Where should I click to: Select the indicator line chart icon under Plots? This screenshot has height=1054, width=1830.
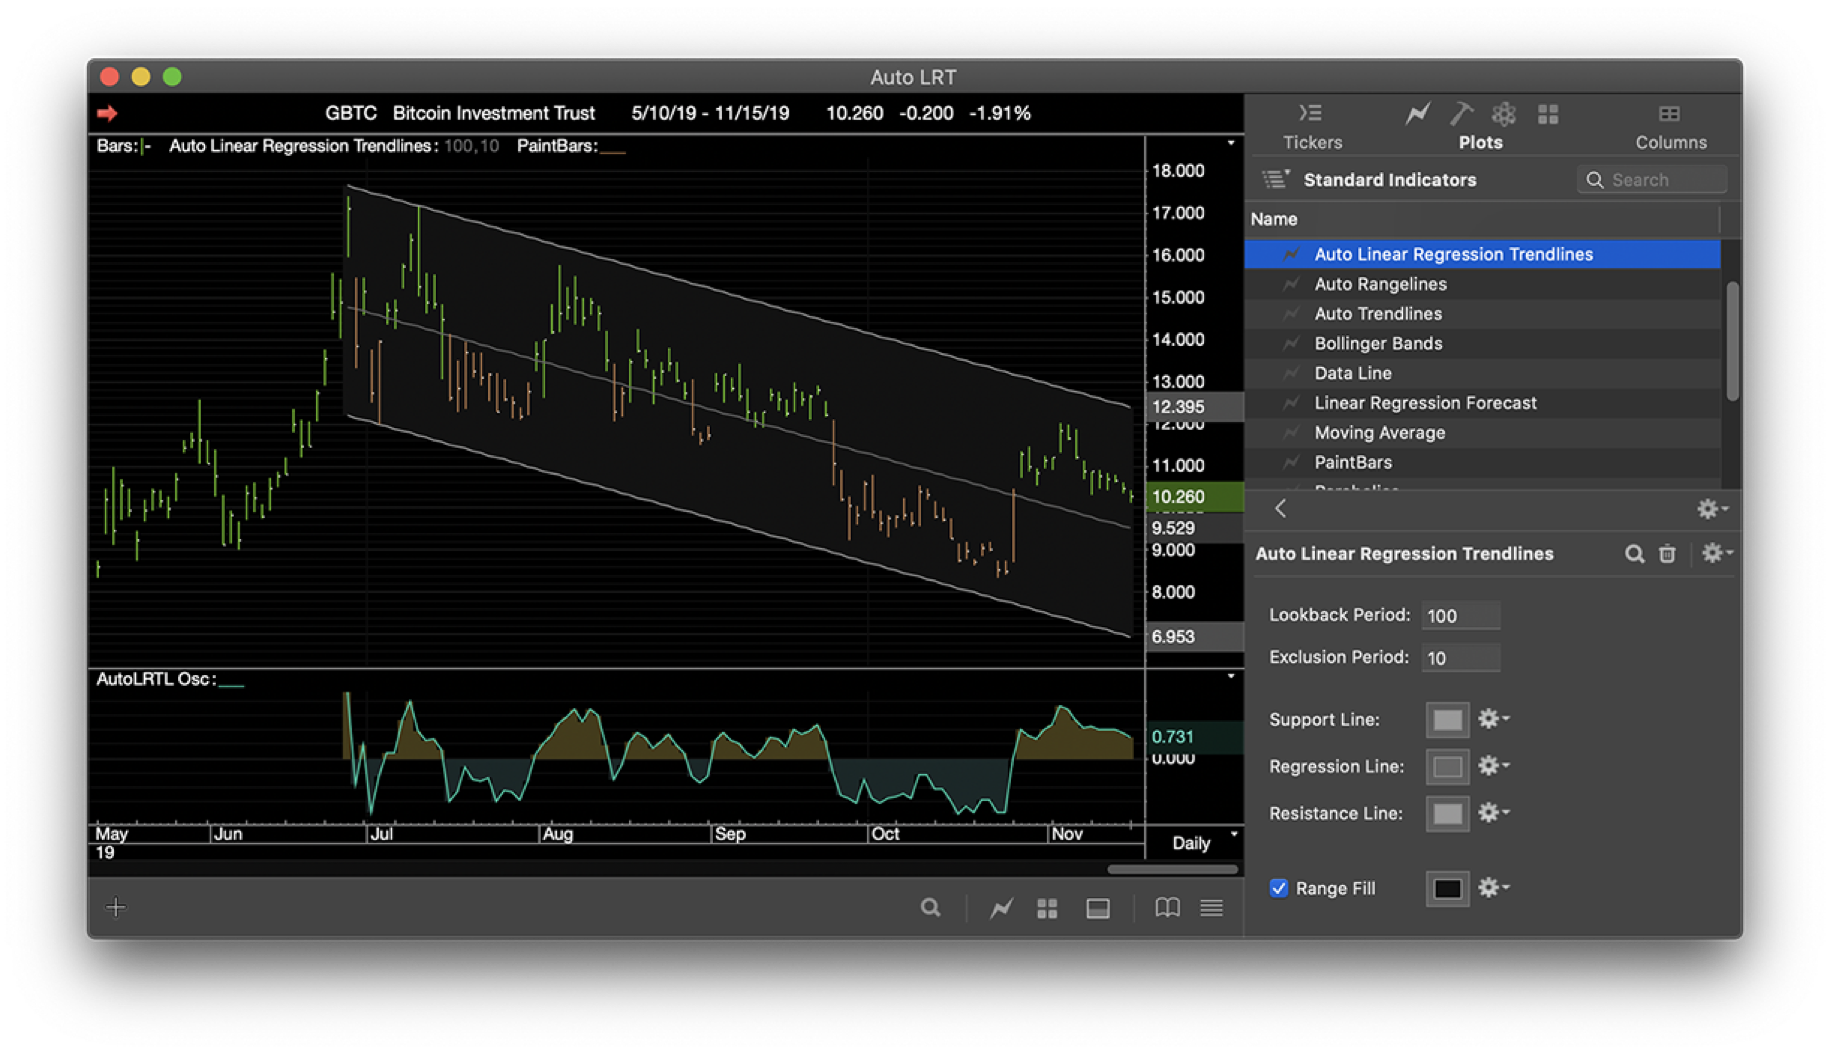(x=1416, y=114)
